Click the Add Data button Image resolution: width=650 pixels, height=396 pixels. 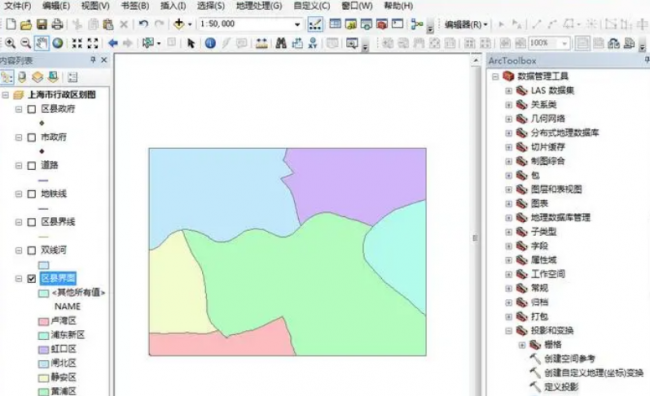coord(179,24)
